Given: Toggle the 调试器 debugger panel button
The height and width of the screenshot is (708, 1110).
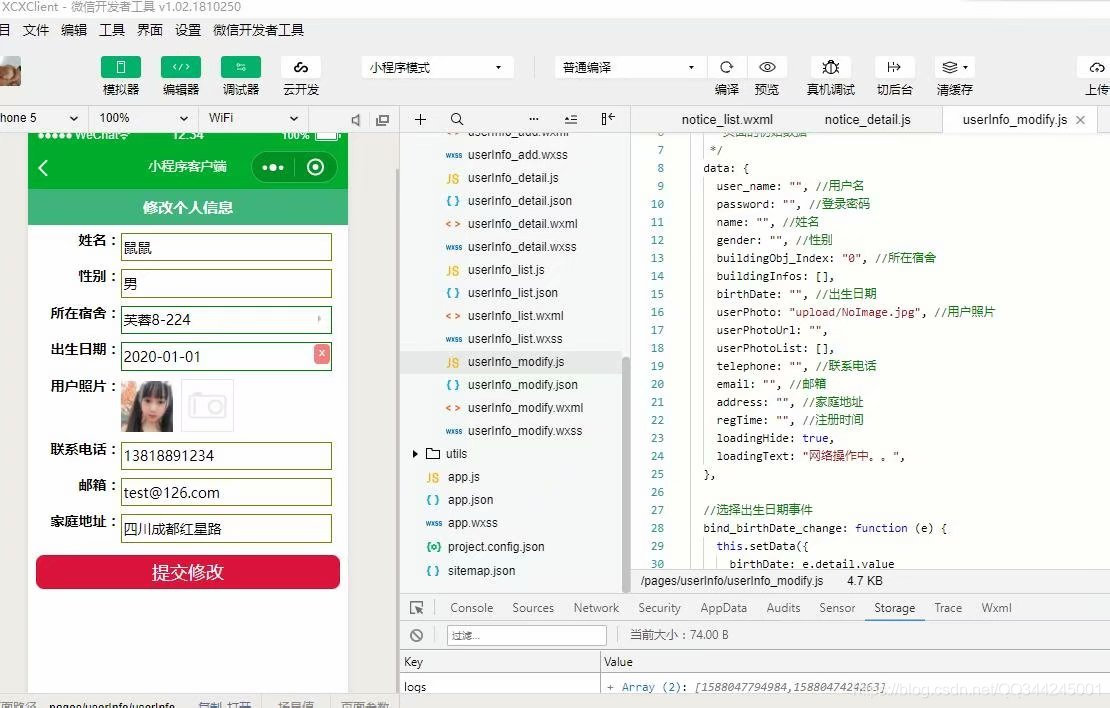Looking at the screenshot, I should (x=241, y=67).
